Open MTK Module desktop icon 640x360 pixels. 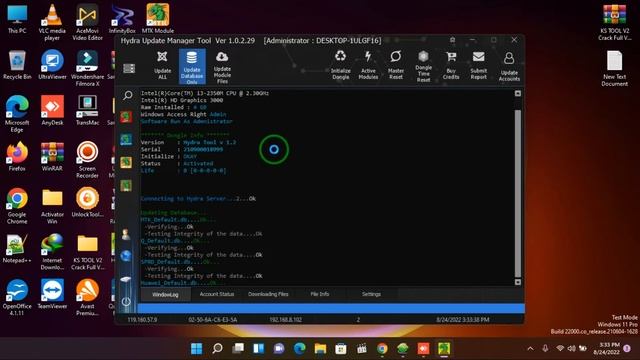click(158, 19)
